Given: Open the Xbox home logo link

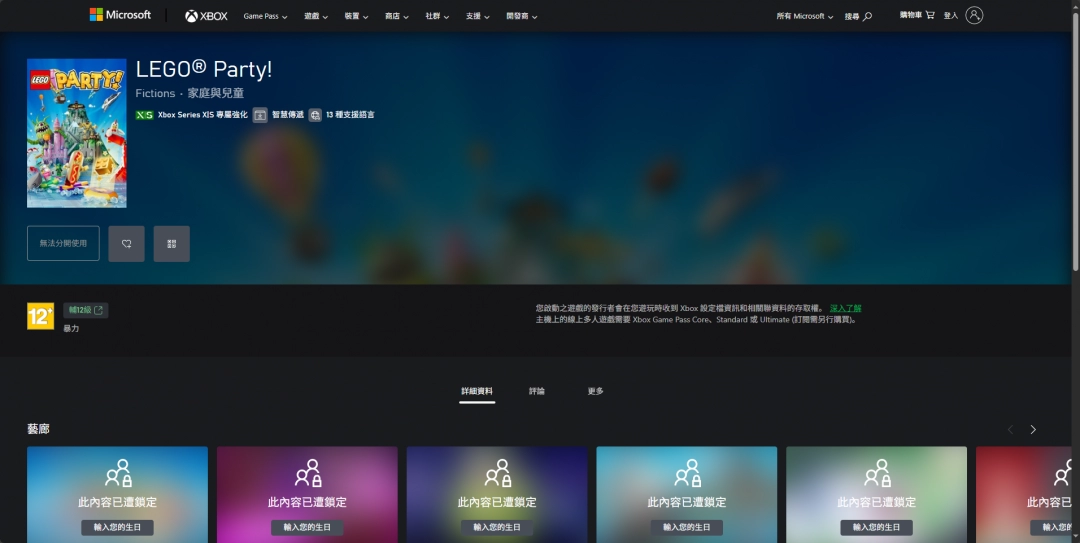Looking at the screenshot, I should pos(206,16).
